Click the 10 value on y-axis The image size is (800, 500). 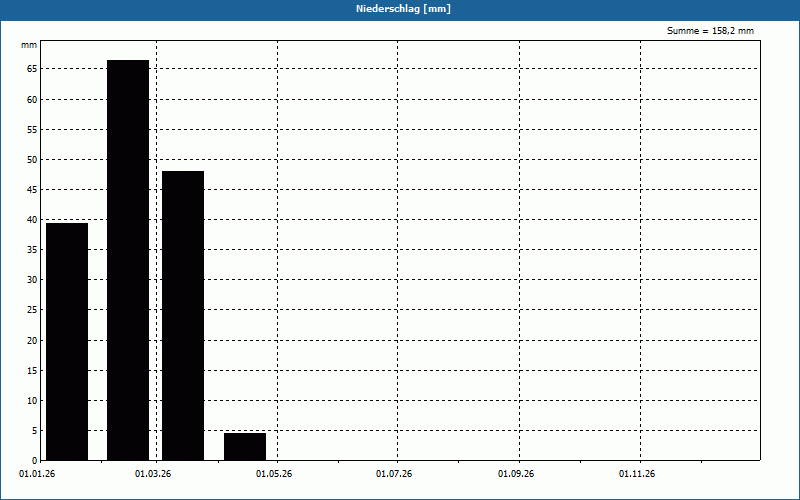pos(32,401)
